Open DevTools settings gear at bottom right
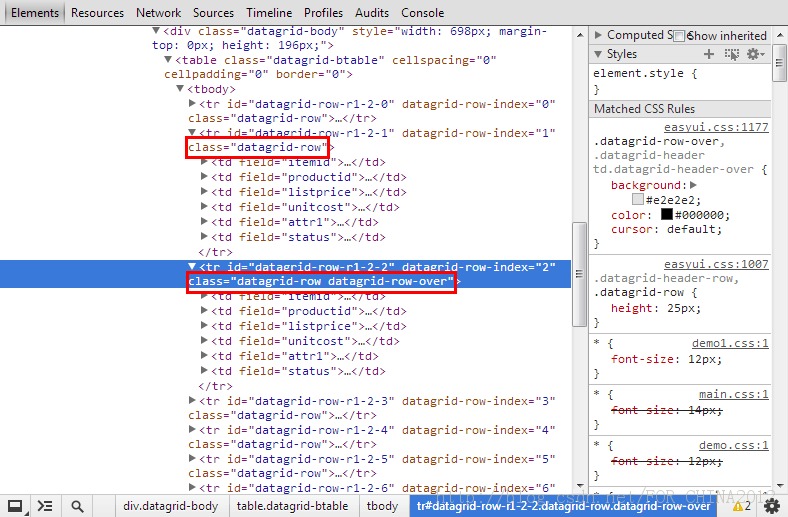Image resolution: width=788 pixels, height=517 pixels. 771,506
